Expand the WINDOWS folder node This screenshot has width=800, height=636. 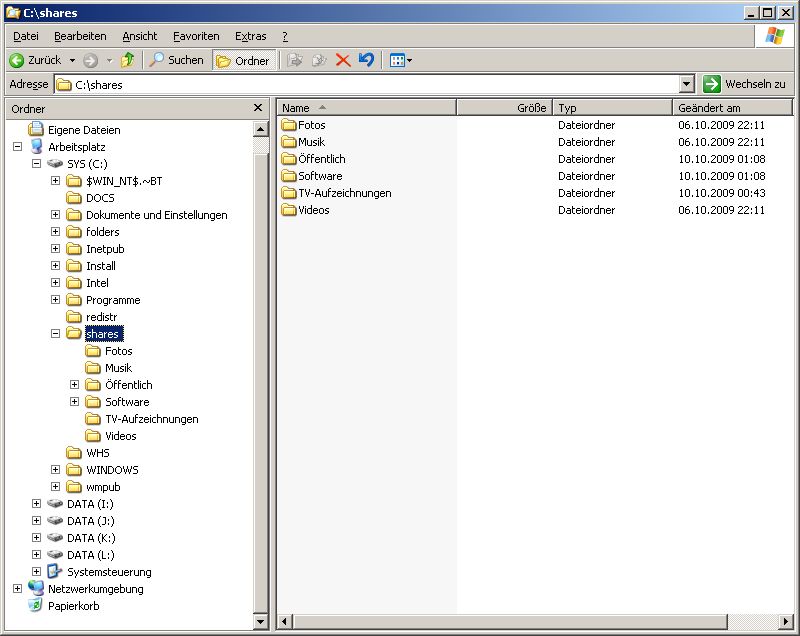point(56,470)
